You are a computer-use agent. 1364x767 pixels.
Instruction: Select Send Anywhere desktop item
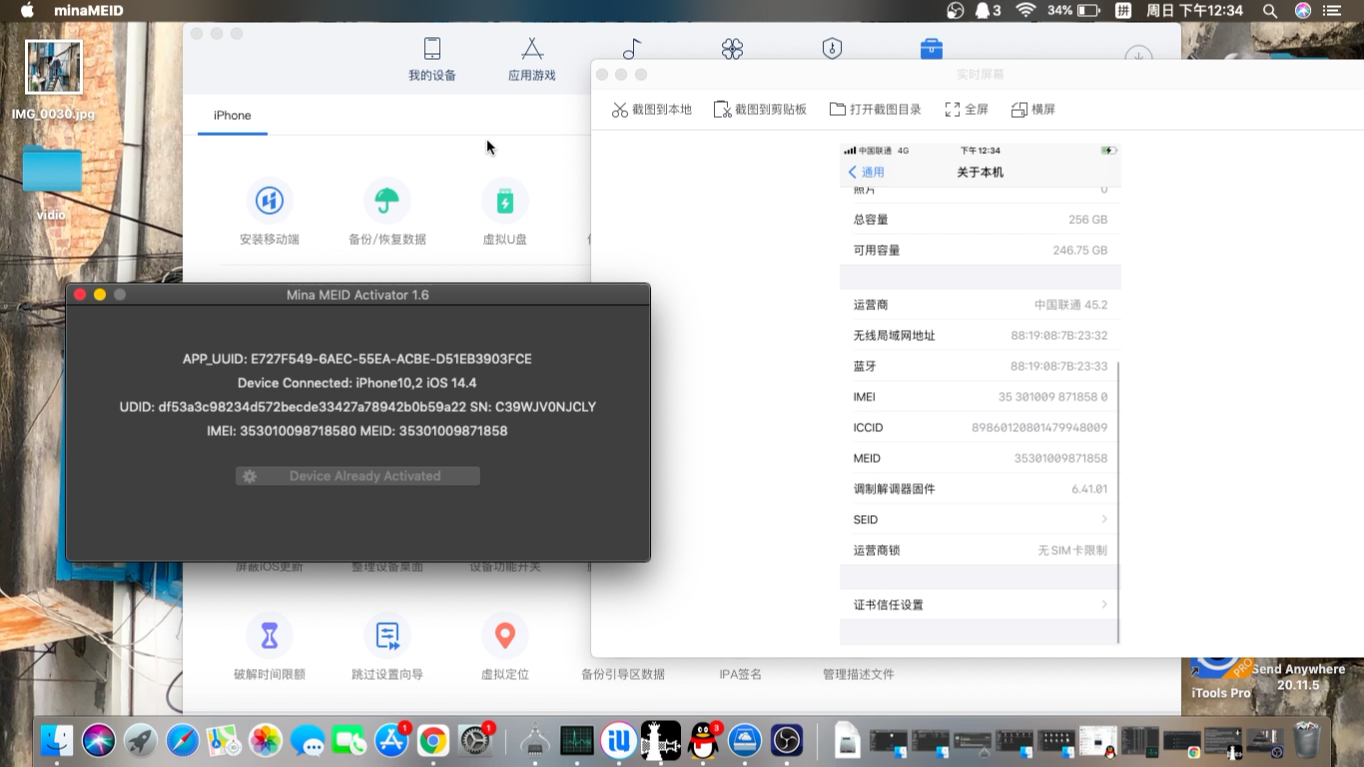click(1298, 677)
